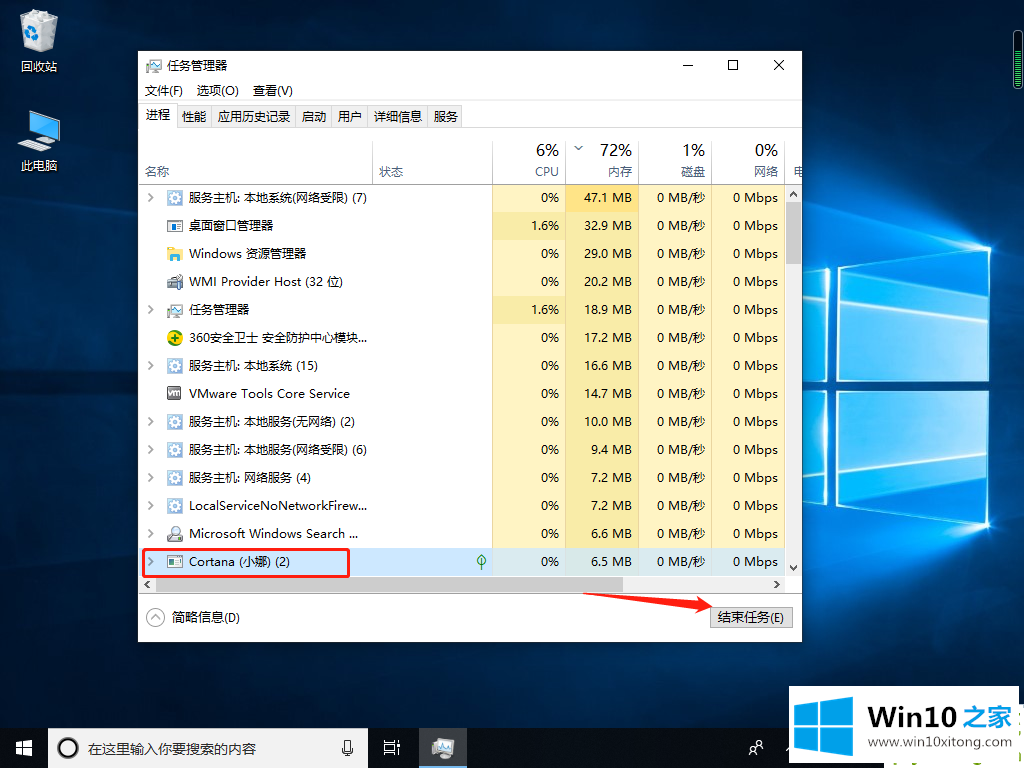The height and width of the screenshot is (768, 1024).
Task: Expand 服务主机: 网络服务 (4) group
Action: 151,478
